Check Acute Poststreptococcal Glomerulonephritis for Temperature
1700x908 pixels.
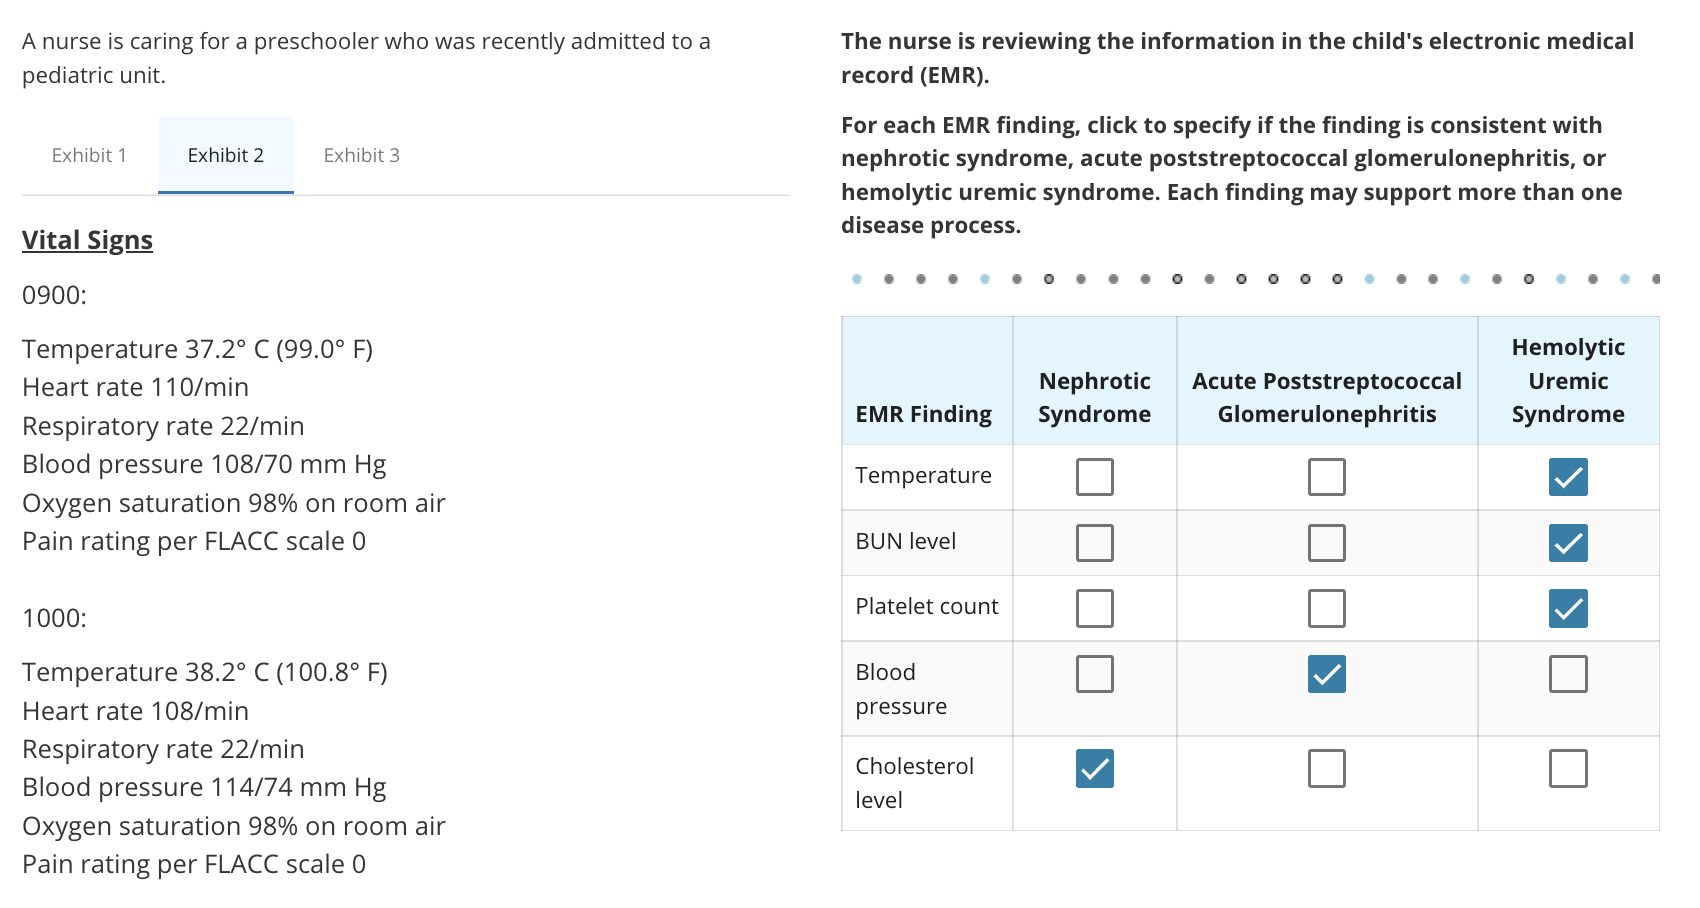click(1326, 477)
